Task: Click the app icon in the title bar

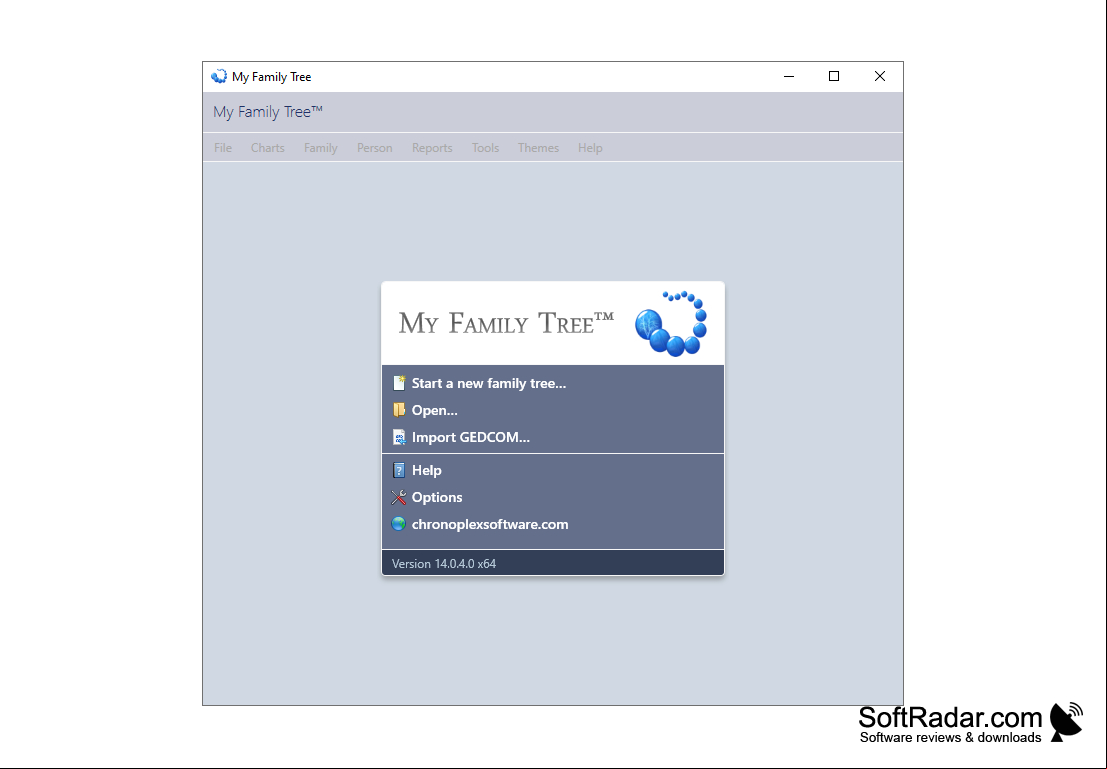Action: 219,76
